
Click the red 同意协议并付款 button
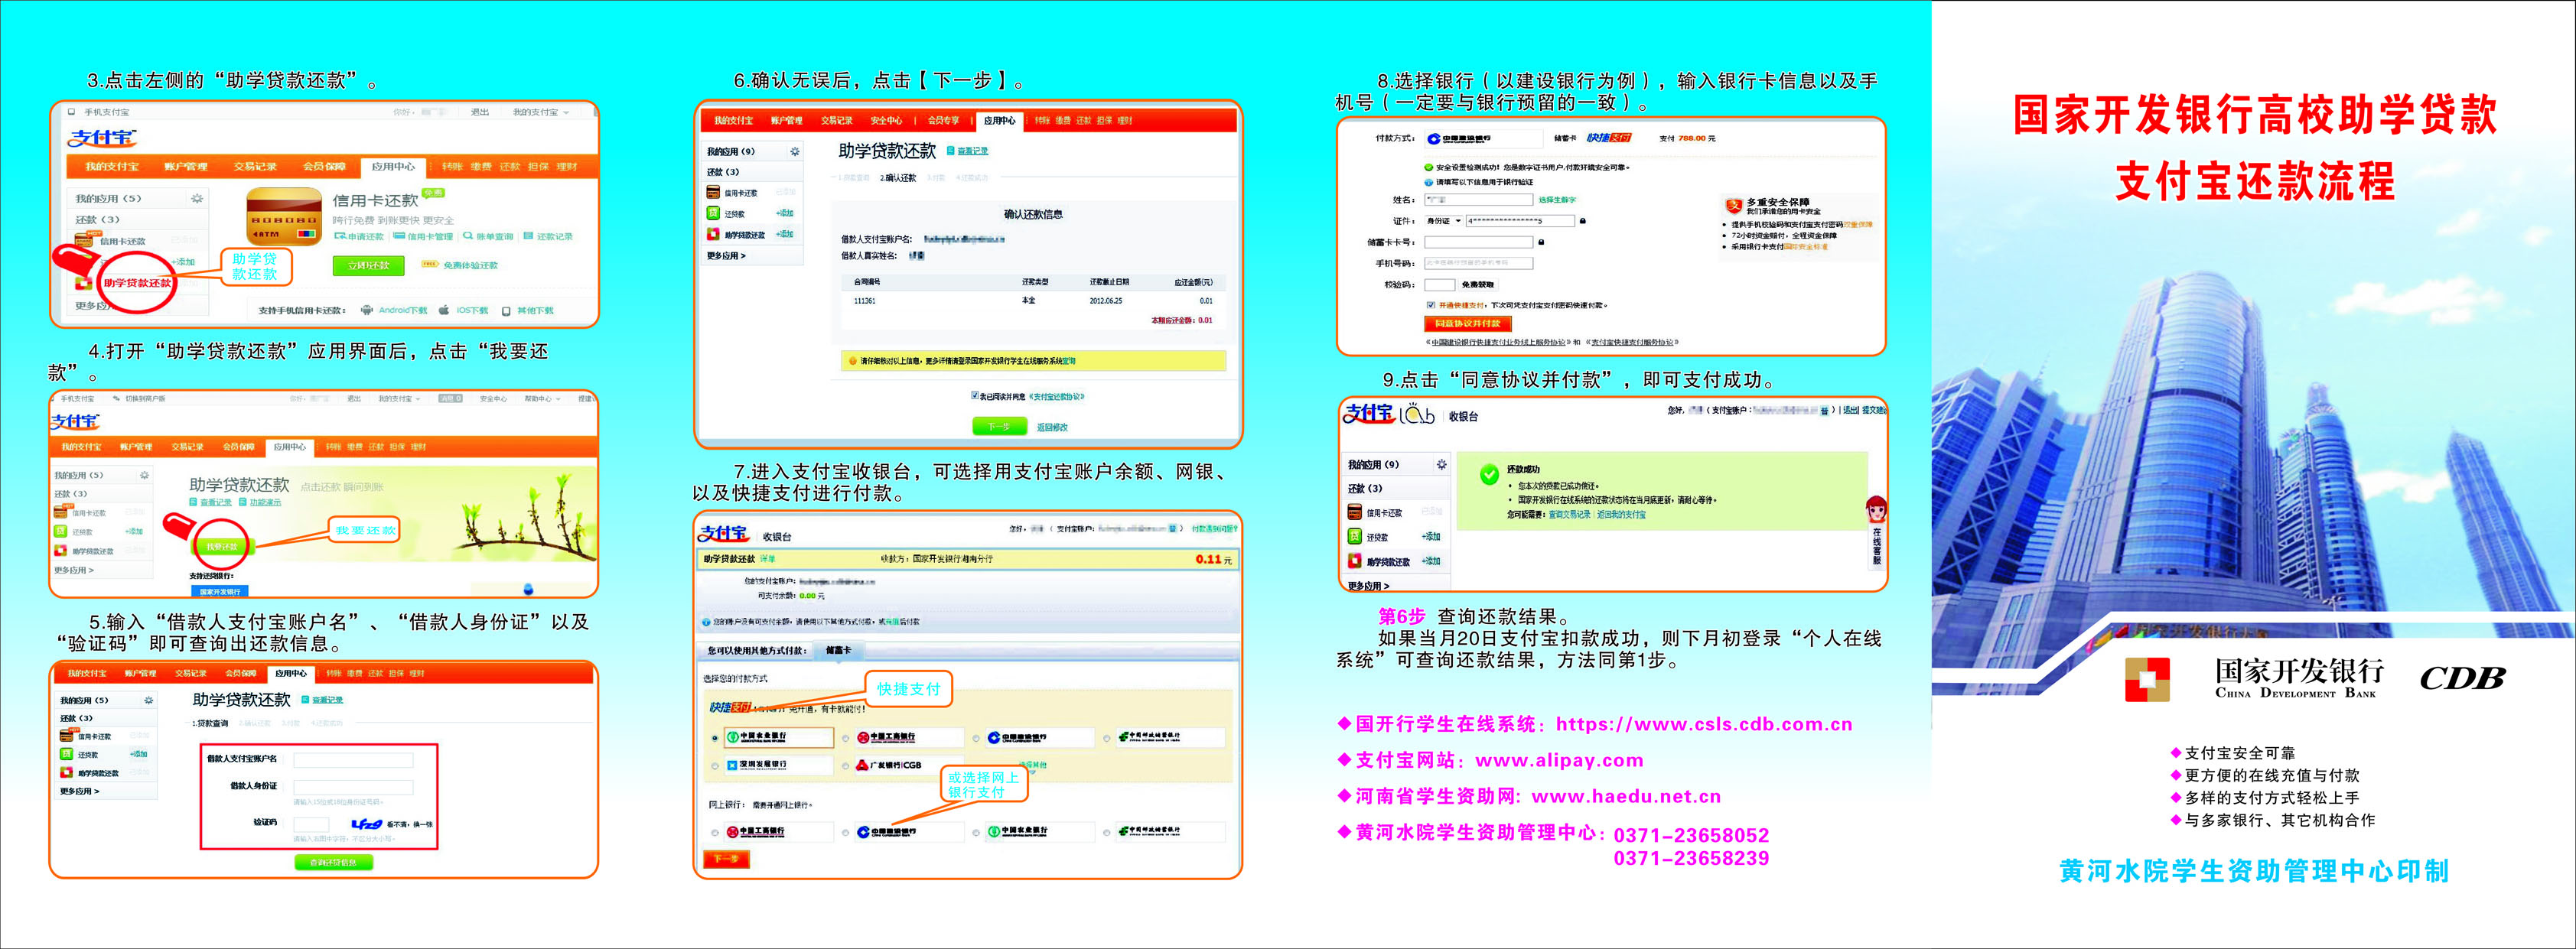(1467, 324)
